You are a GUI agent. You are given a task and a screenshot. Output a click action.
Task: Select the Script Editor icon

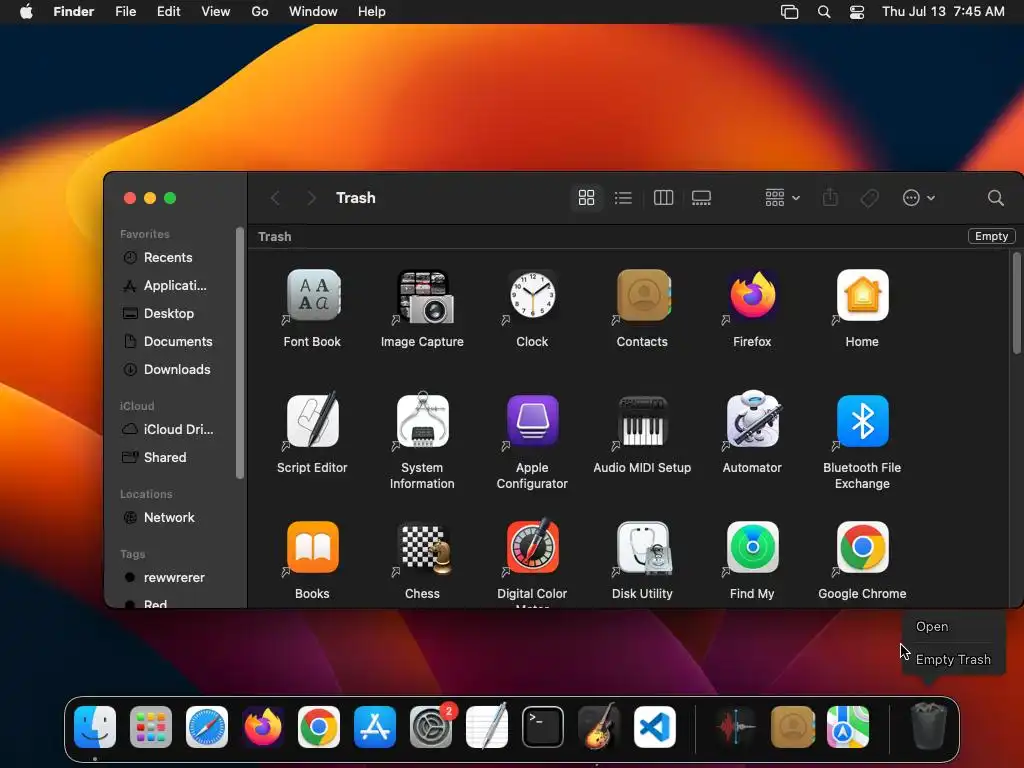pos(313,421)
